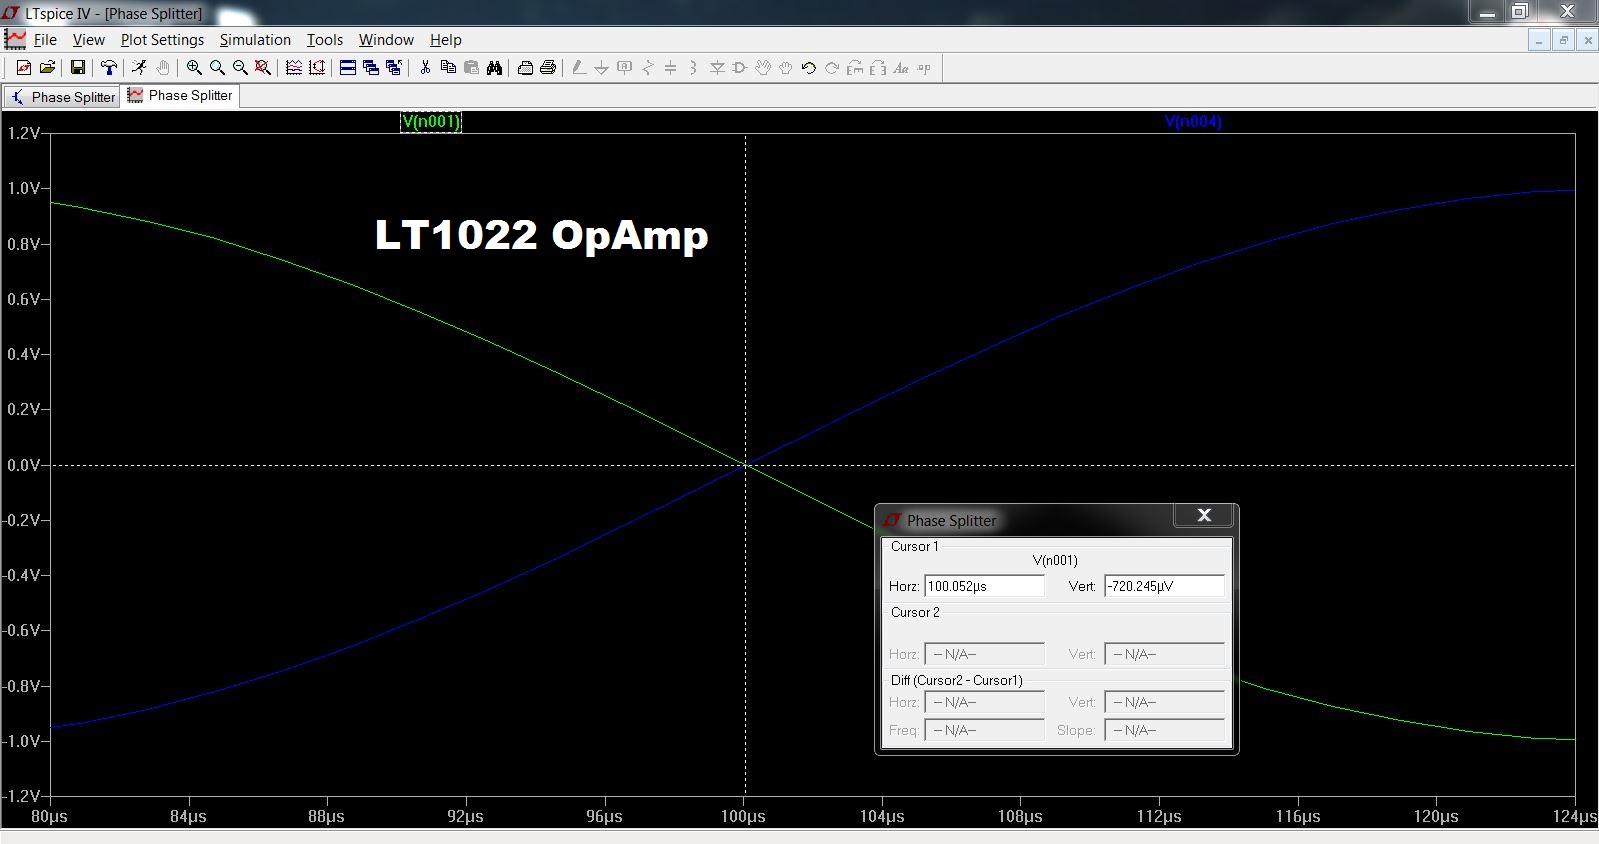Click the Diff Freq N/A field
Image resolution: width=1599 pixels, height=844 pixels.
[984, 730]
